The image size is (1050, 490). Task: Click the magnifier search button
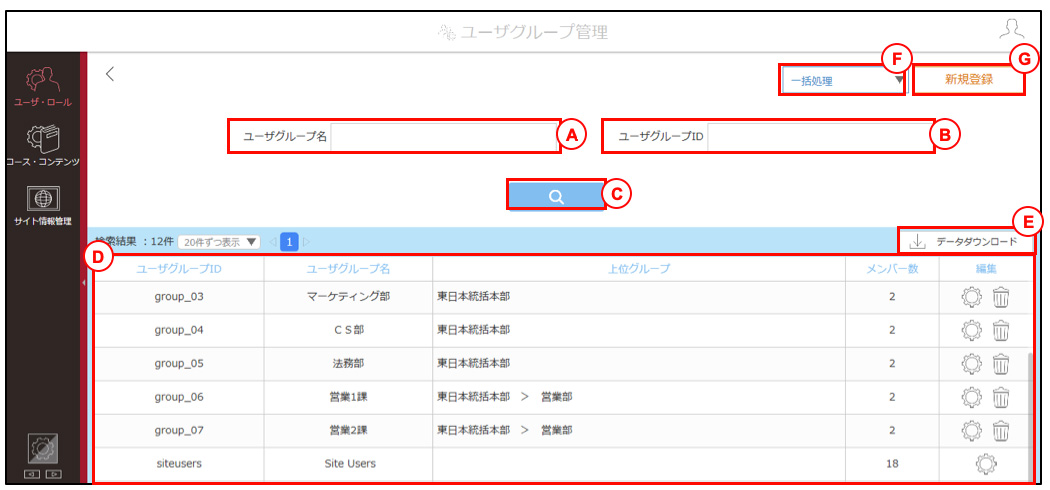(x=556, y=196)
